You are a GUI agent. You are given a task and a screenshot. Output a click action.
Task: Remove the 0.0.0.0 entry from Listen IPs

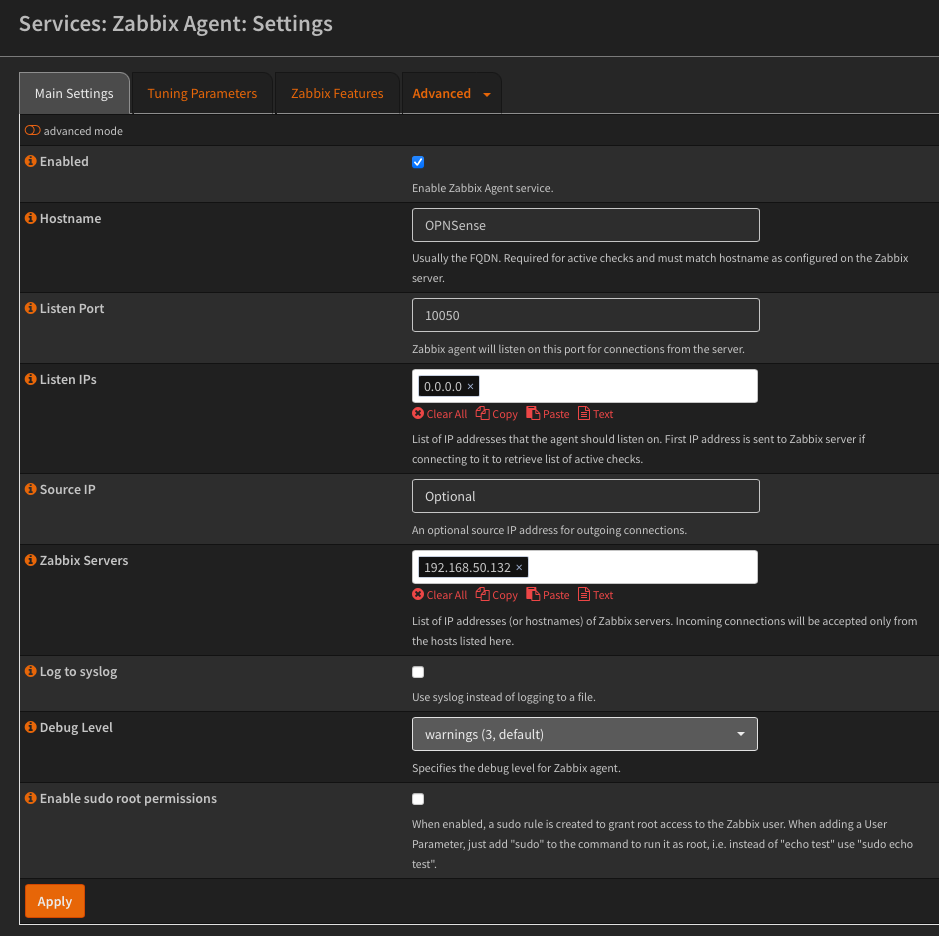click(471, 386)
